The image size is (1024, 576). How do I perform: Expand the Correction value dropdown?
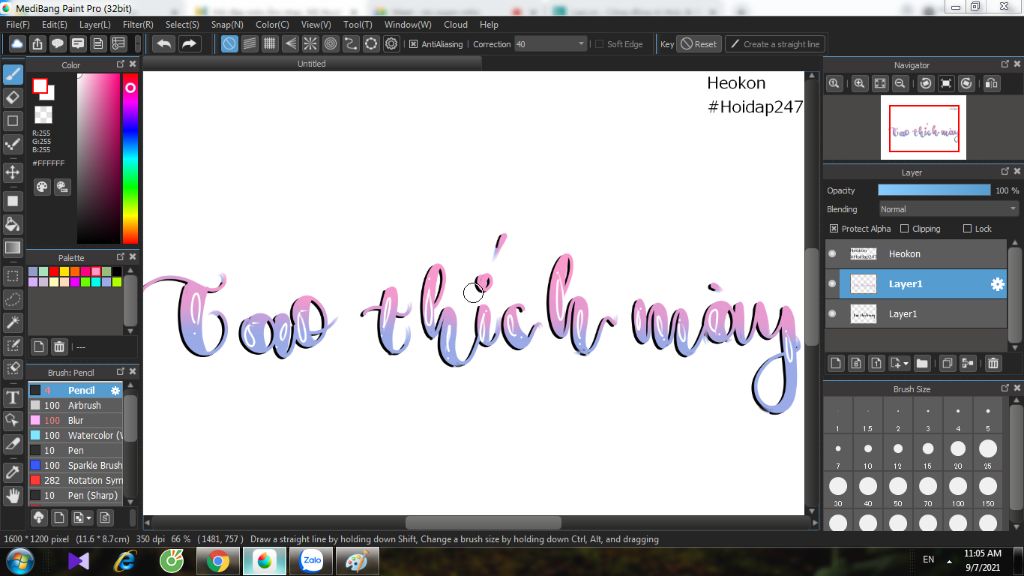pos(581,44)
